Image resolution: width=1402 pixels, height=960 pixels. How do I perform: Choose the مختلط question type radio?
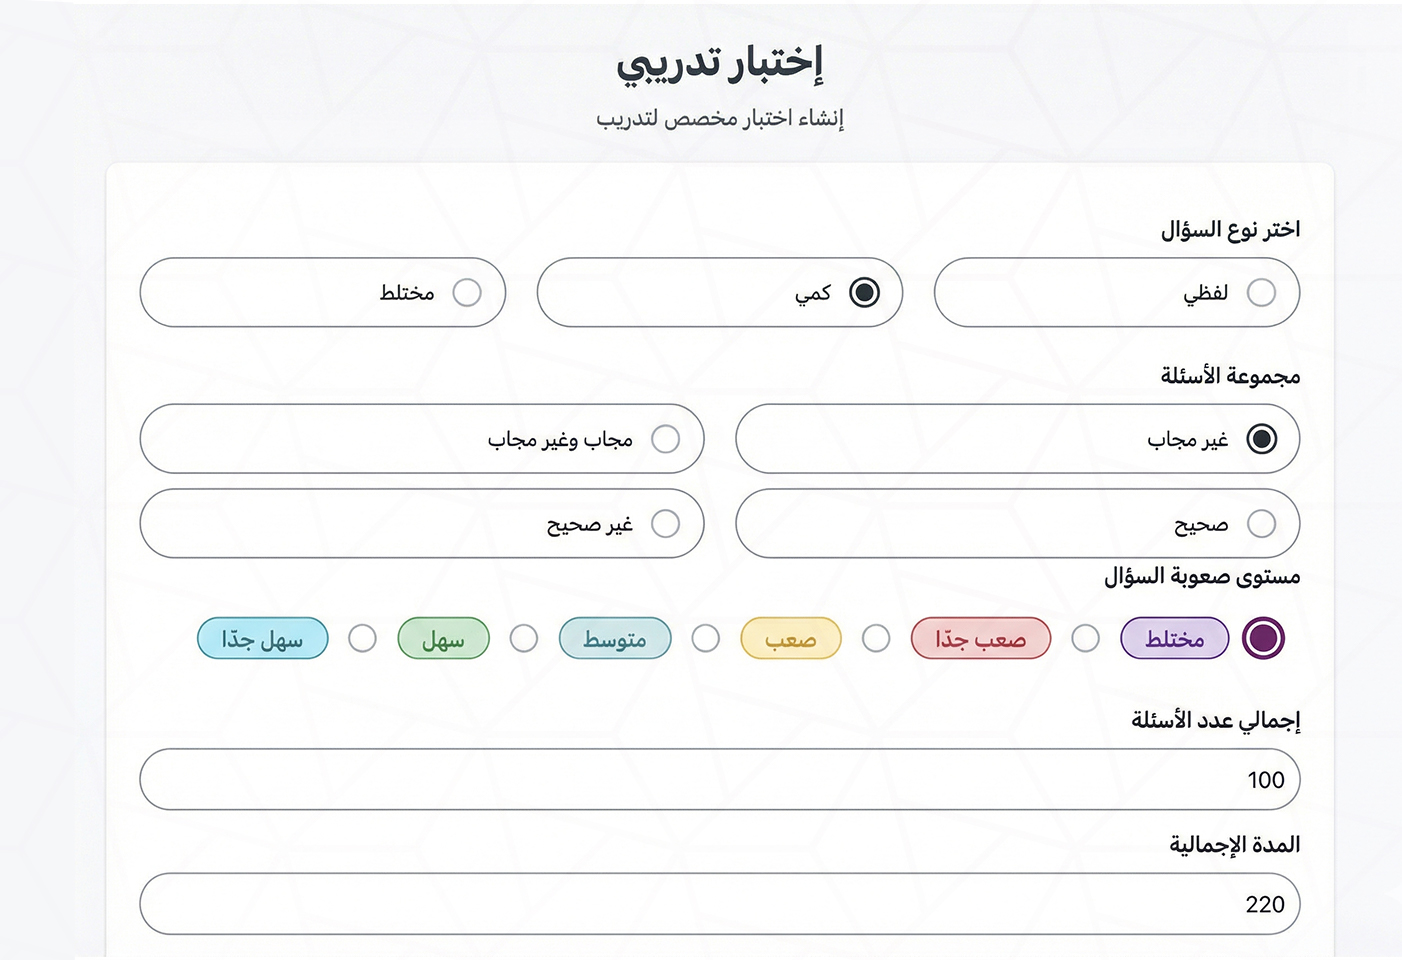click(467, 292)
